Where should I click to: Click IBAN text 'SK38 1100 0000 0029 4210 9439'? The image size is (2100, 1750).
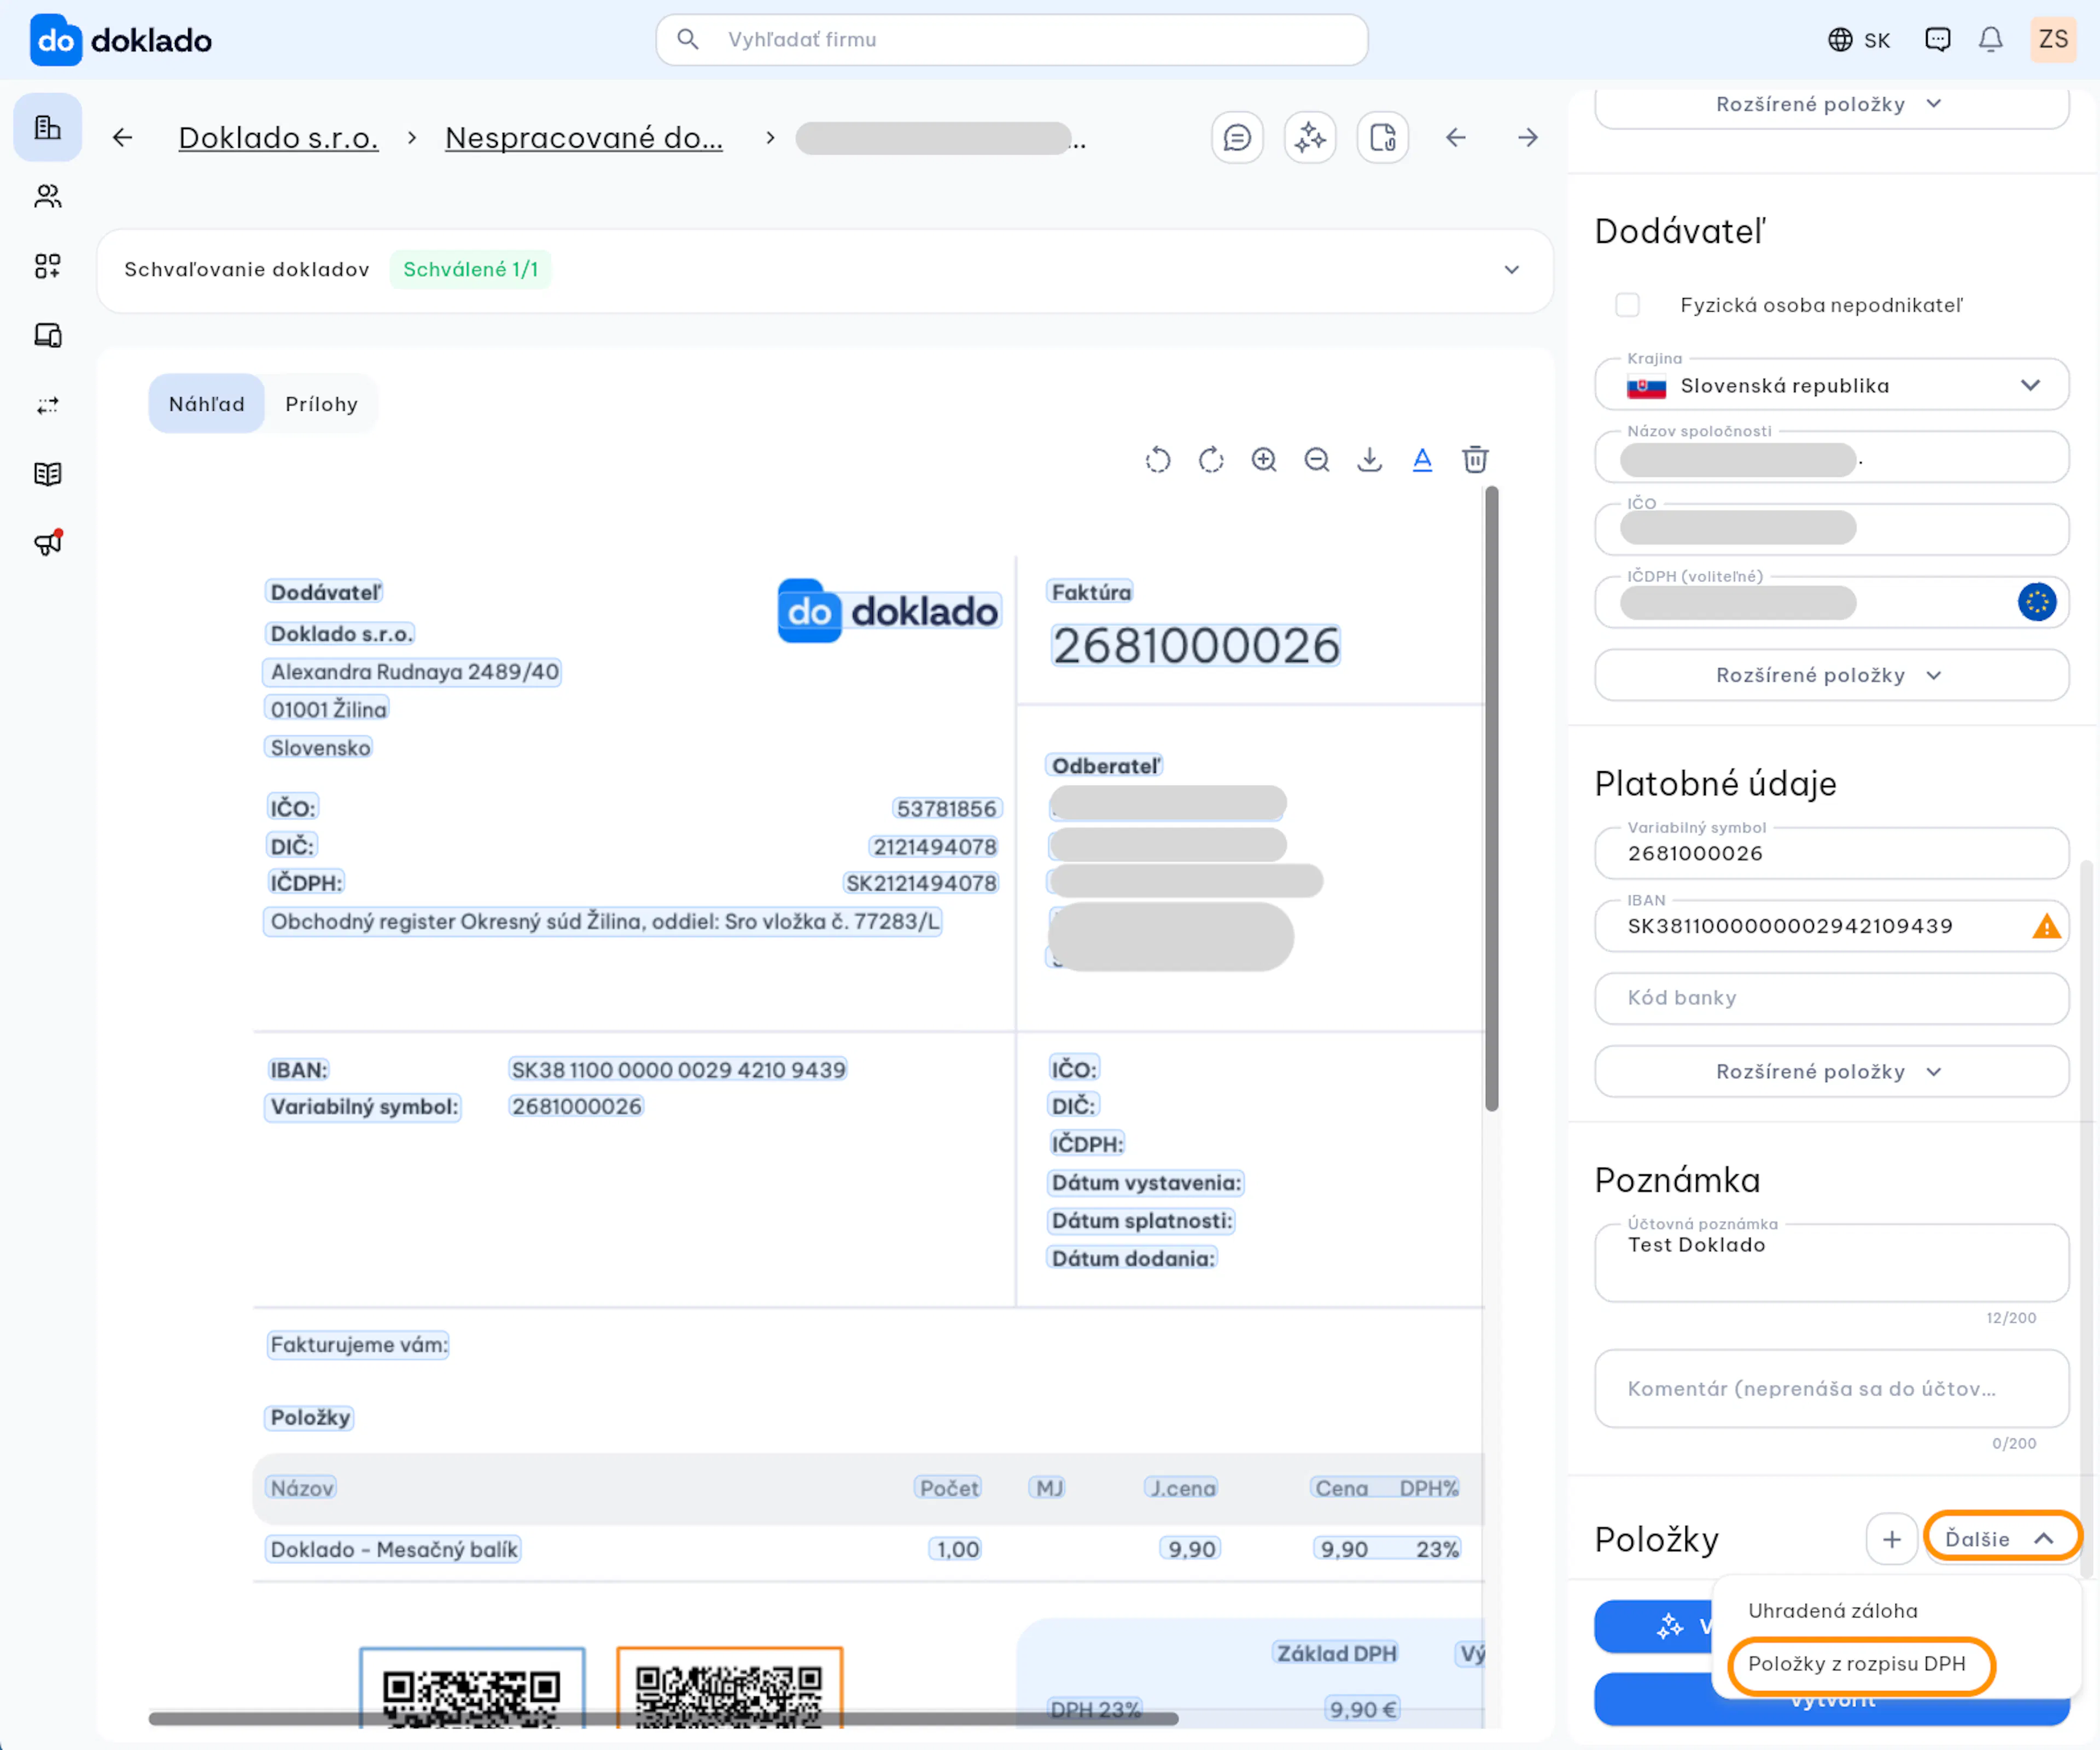tap(678, 1070)
